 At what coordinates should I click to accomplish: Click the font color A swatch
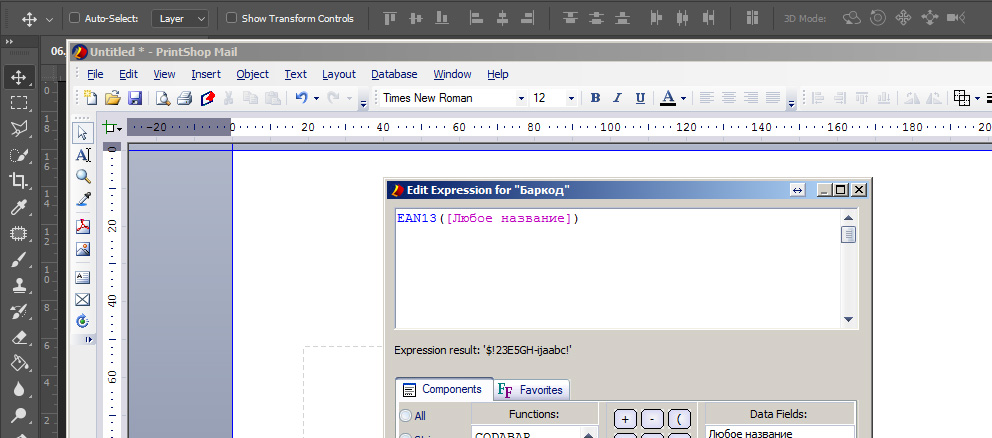pos(668,98)
